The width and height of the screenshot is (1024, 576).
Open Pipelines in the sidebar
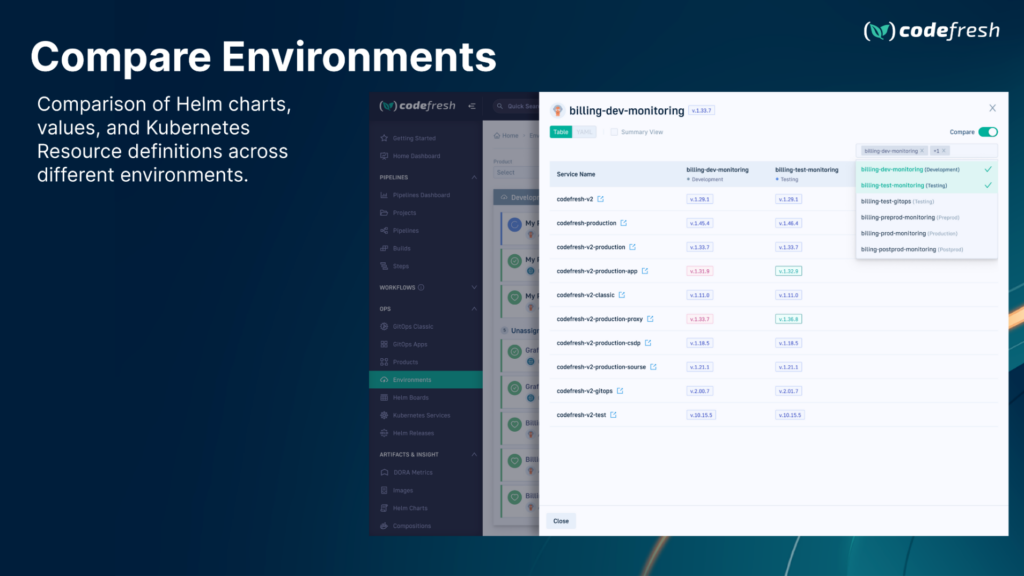(x=406, y=231)
